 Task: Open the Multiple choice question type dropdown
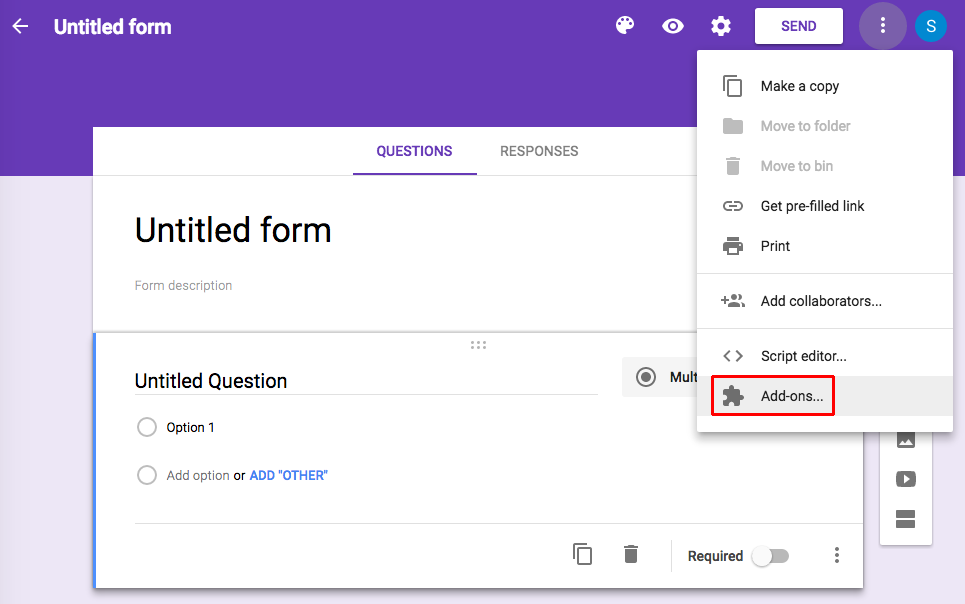pos(659,377)
